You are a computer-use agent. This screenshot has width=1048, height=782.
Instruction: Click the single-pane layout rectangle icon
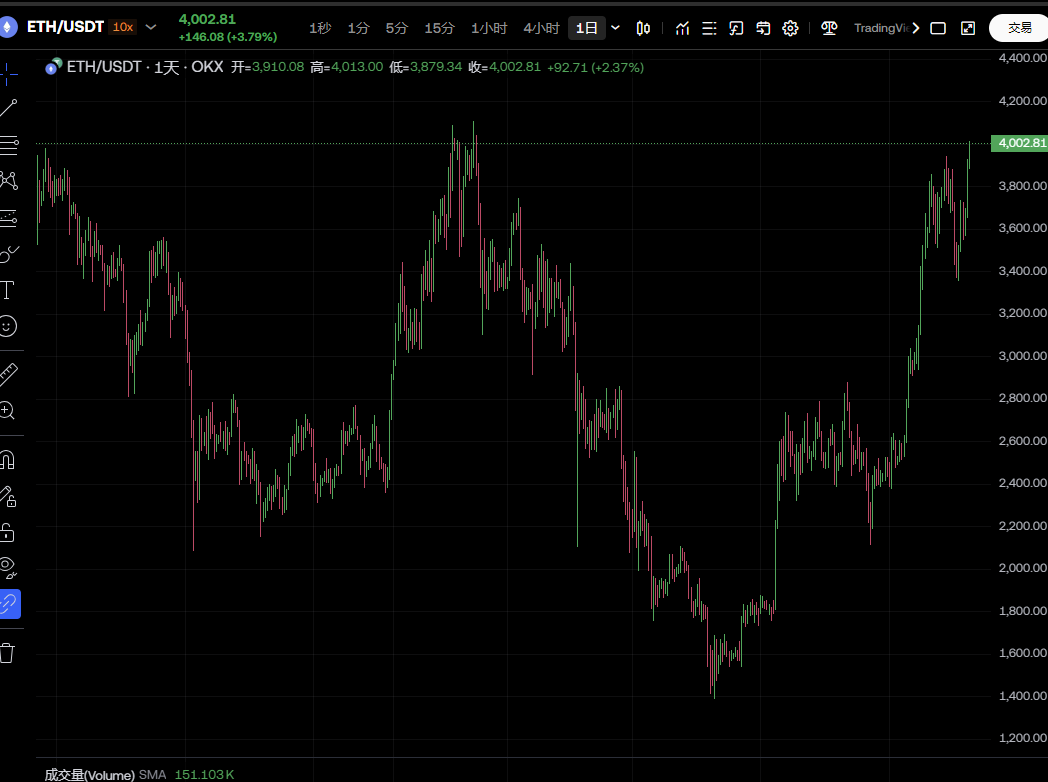(x=938, y=28)
